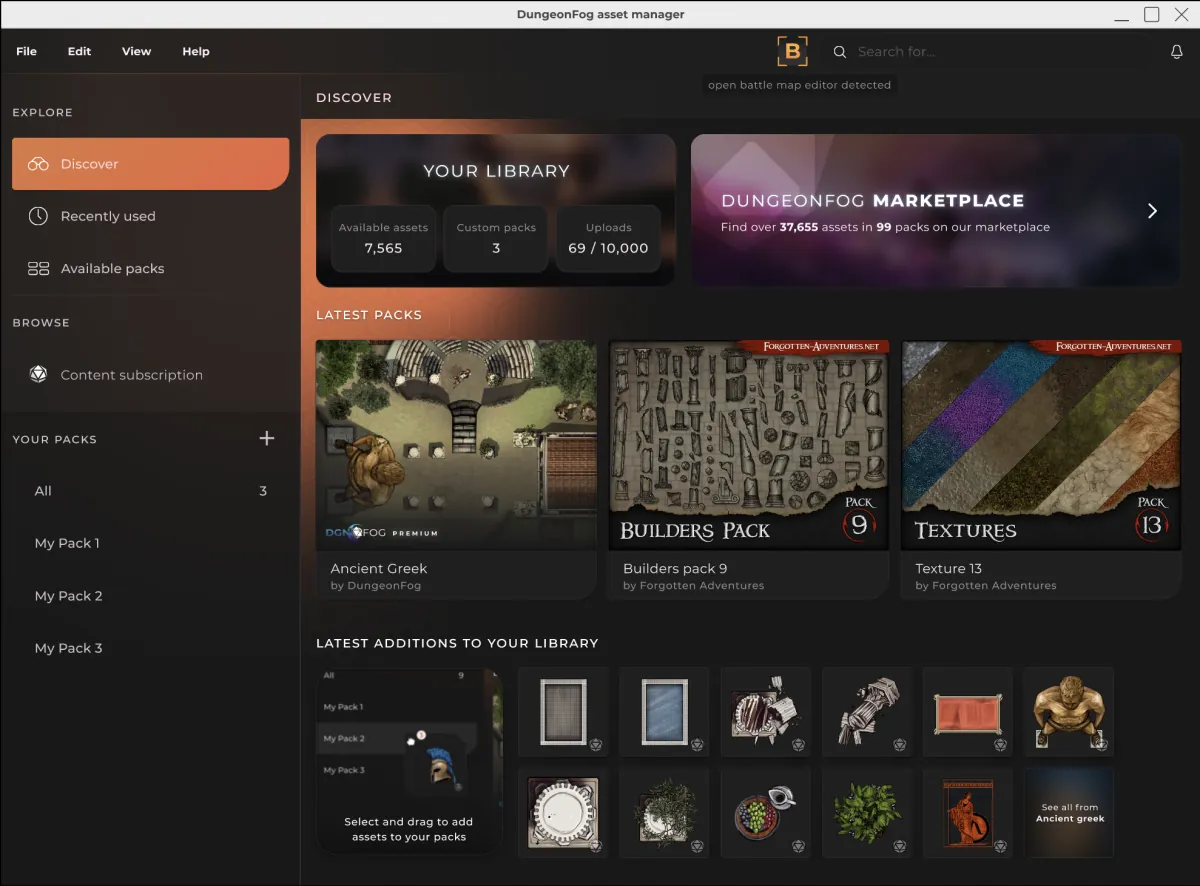Click the Texture 13 title

948,568
